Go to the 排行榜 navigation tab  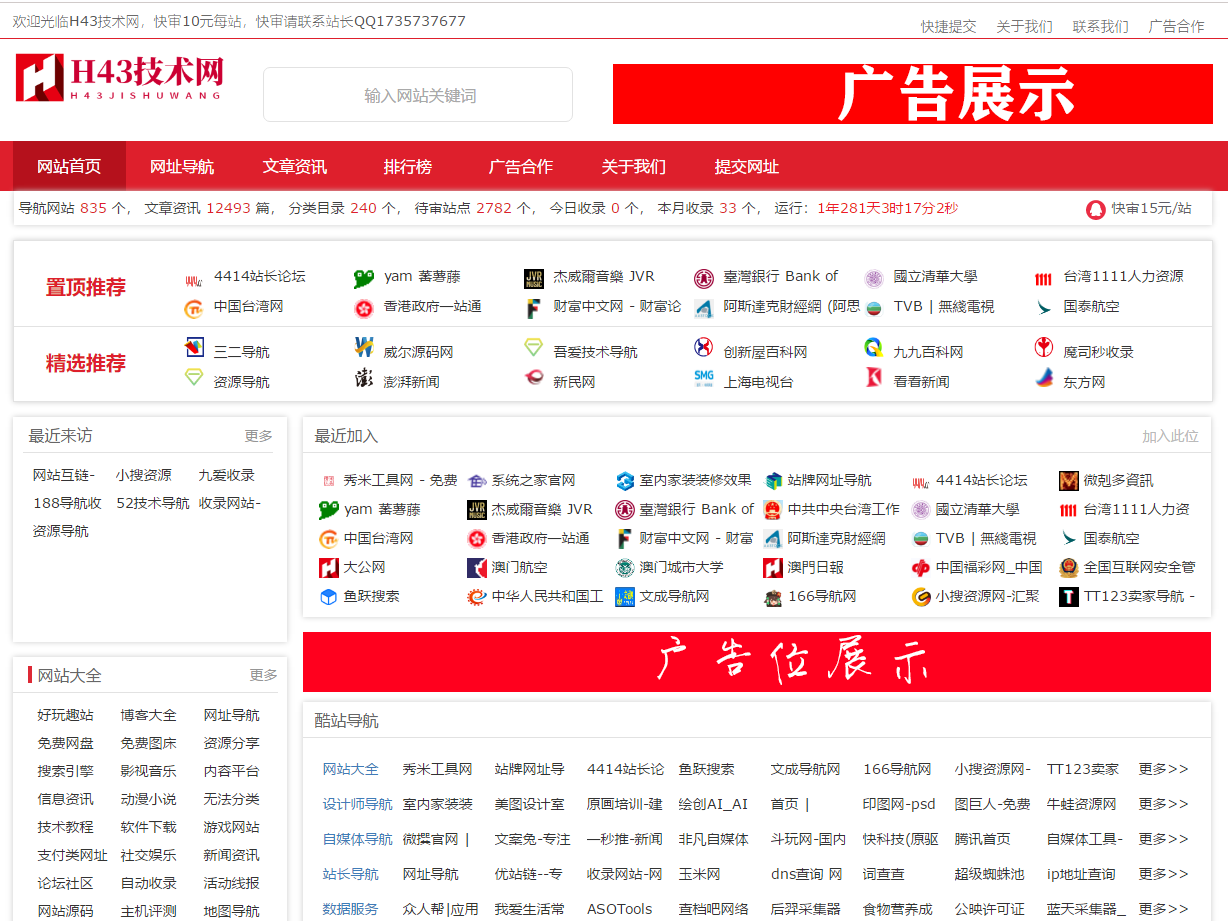(x=408, y=167)
